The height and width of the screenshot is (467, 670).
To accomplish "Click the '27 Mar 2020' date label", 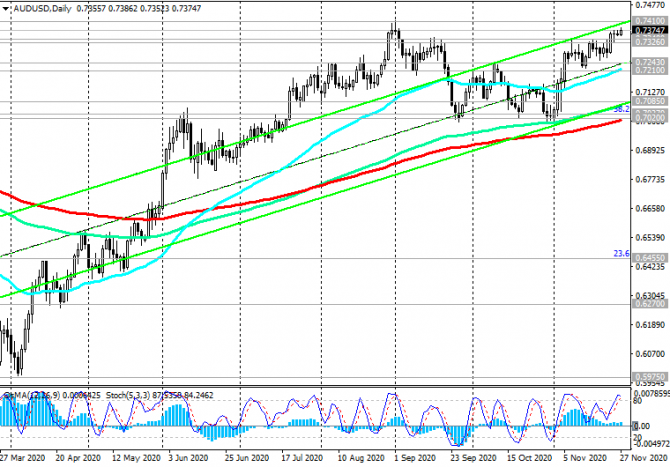I will [x=22, y=458].
